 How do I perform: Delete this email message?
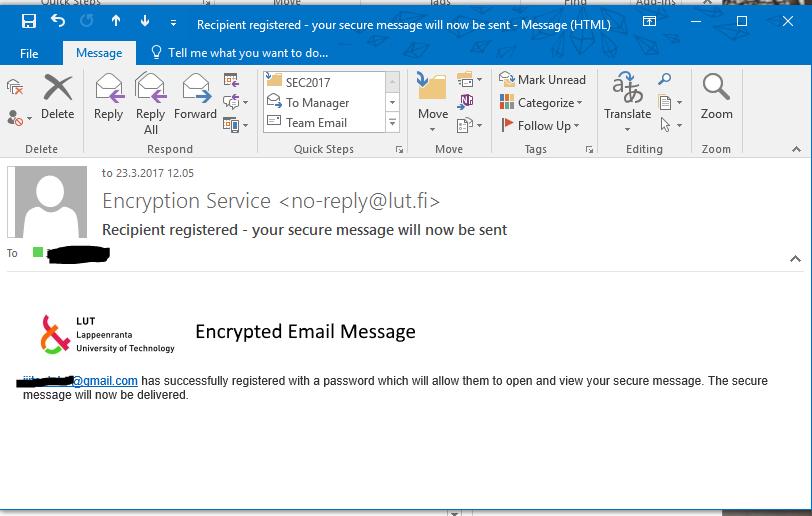click(57, 98)
